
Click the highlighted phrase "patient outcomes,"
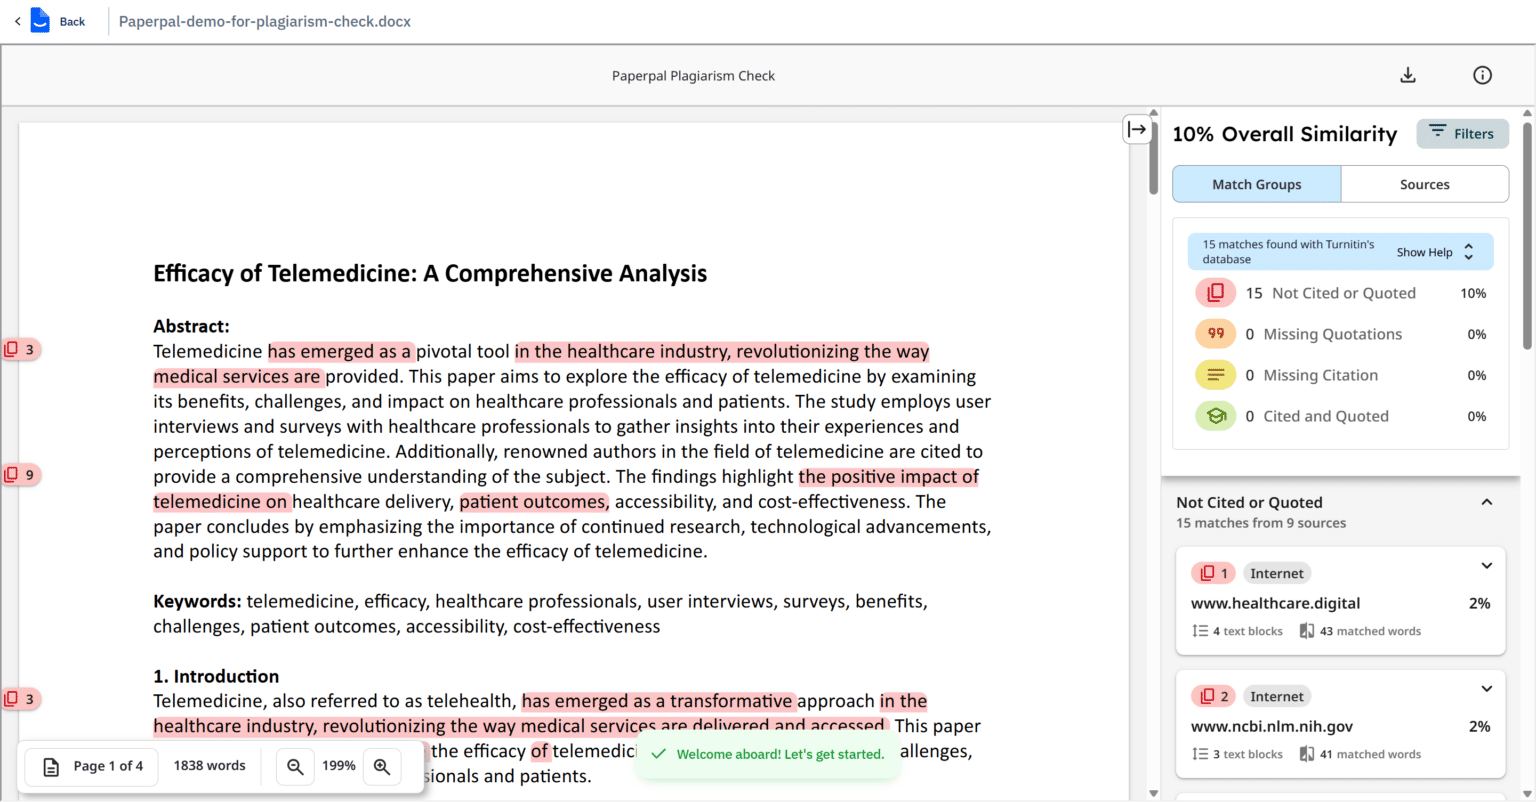pos(534,502)
